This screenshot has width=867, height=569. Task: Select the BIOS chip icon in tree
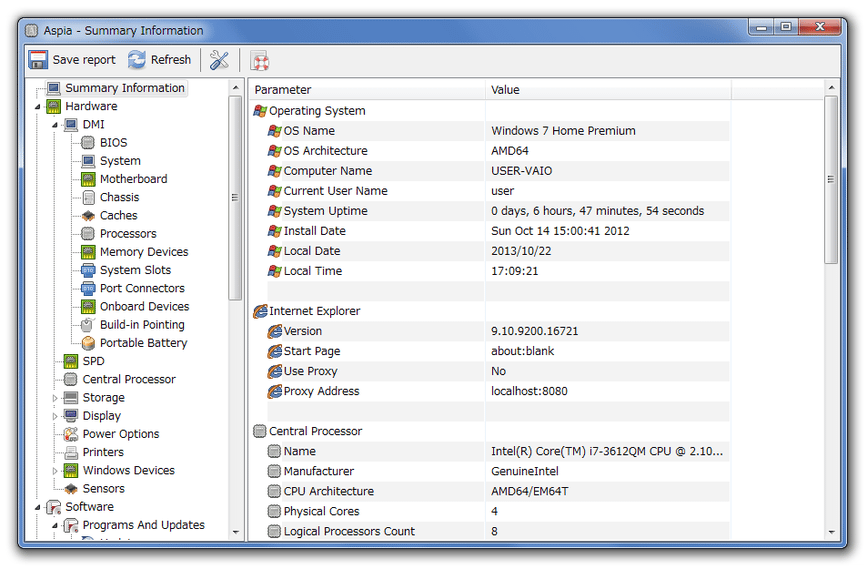[x=88, y=143]
